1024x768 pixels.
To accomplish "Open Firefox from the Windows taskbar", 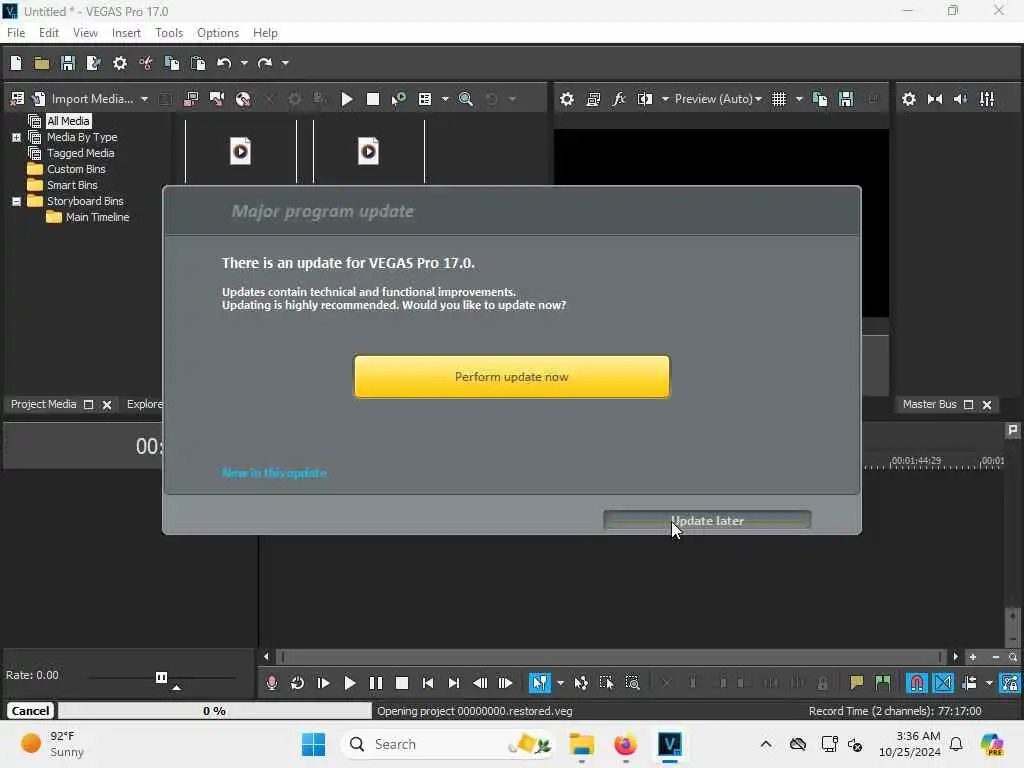I will click(x=625, y=744).
